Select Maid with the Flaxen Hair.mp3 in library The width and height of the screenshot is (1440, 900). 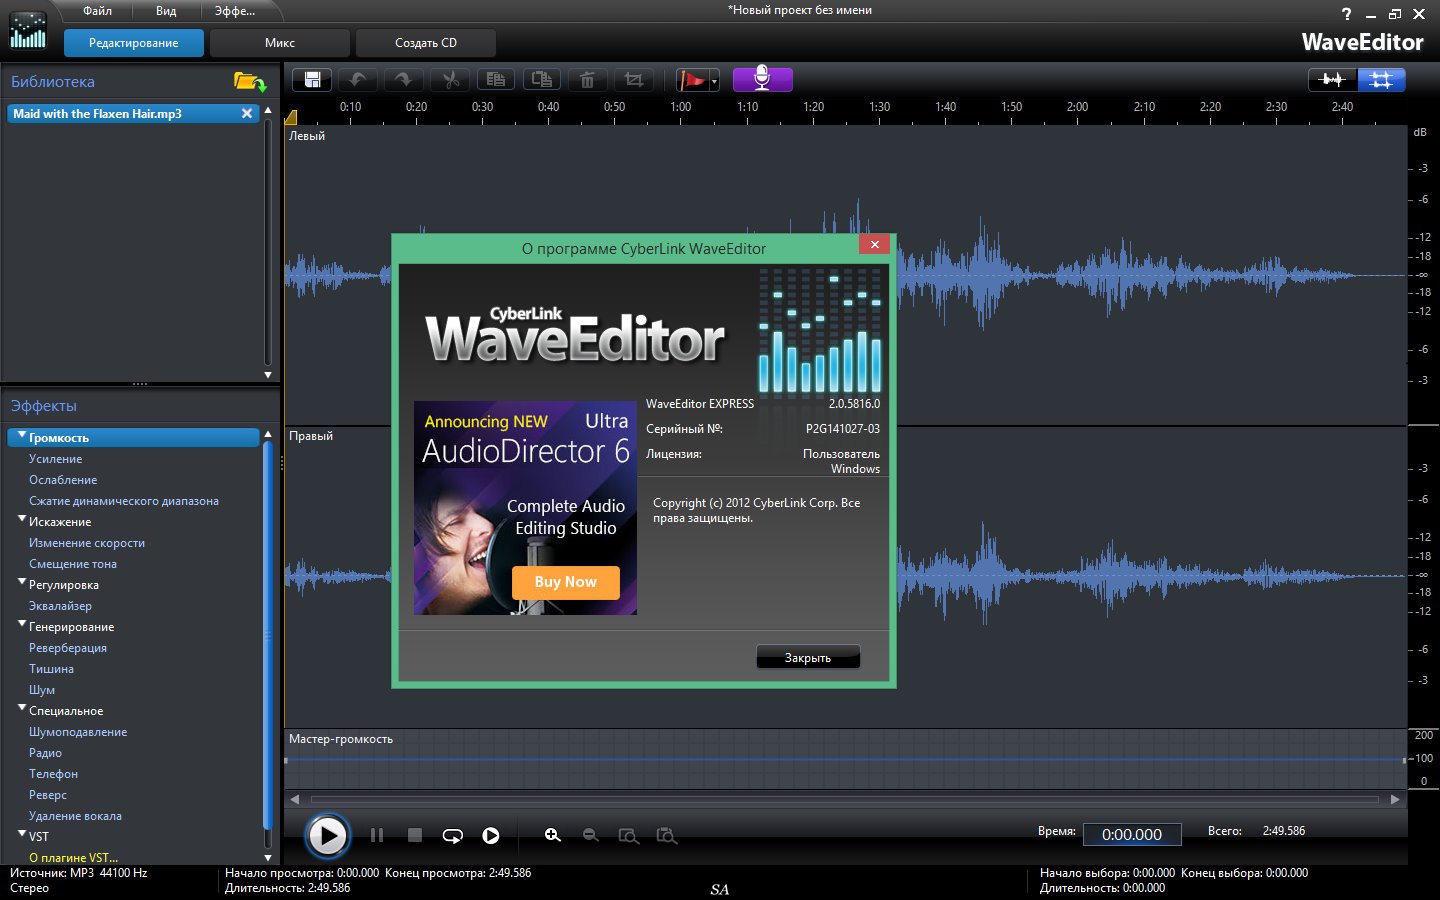(x=133, y=114)
